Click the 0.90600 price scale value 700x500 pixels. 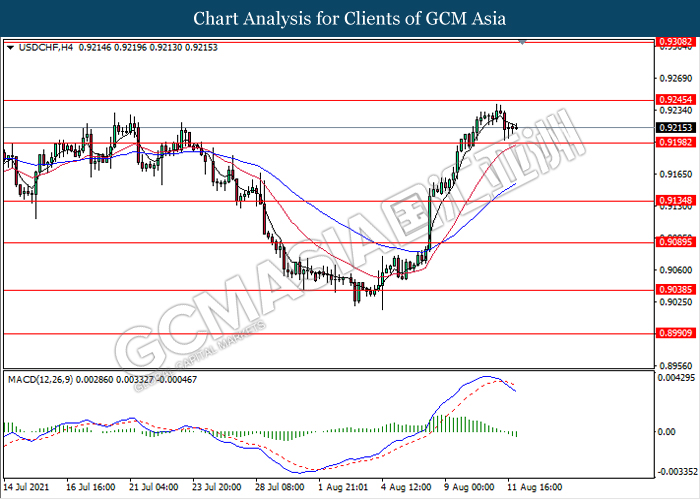tap(676, 270)
